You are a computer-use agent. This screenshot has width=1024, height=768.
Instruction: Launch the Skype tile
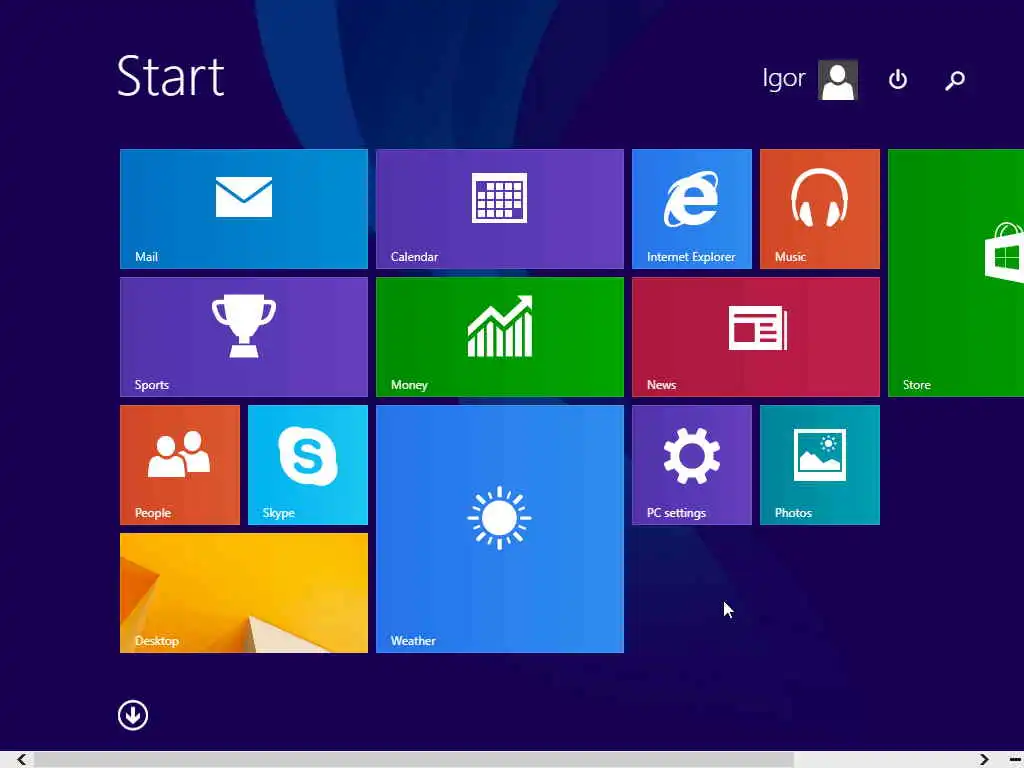[308, 465]
